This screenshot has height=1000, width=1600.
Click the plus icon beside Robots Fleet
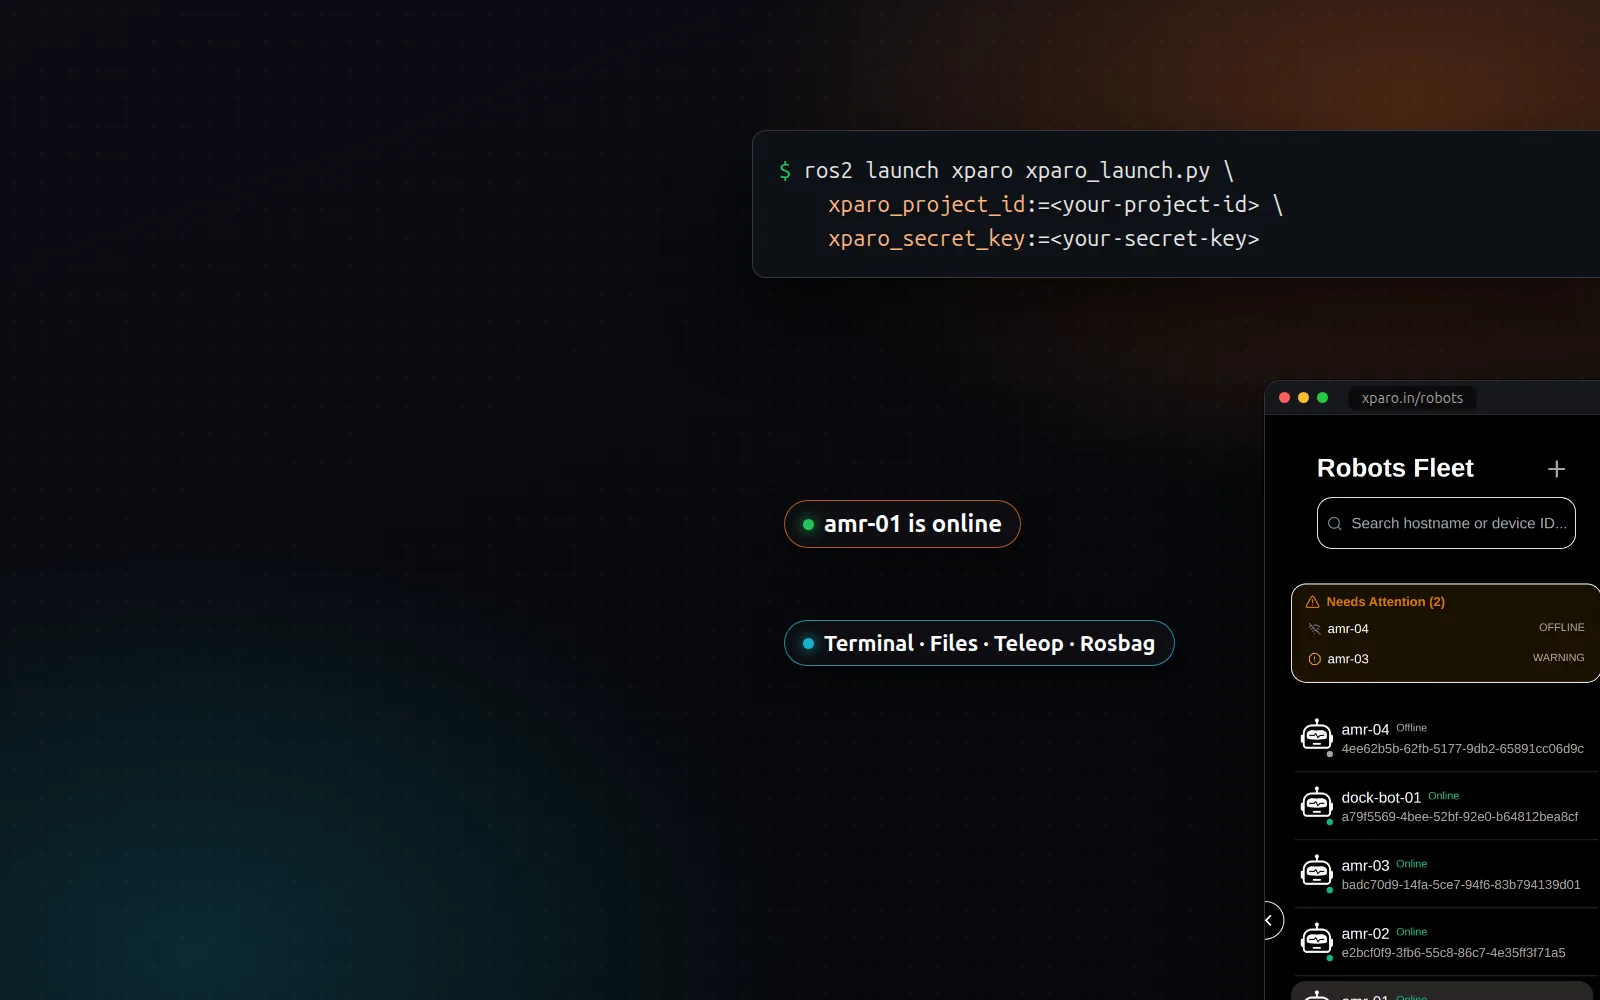pyautogui.click(x=1556, y=469)
